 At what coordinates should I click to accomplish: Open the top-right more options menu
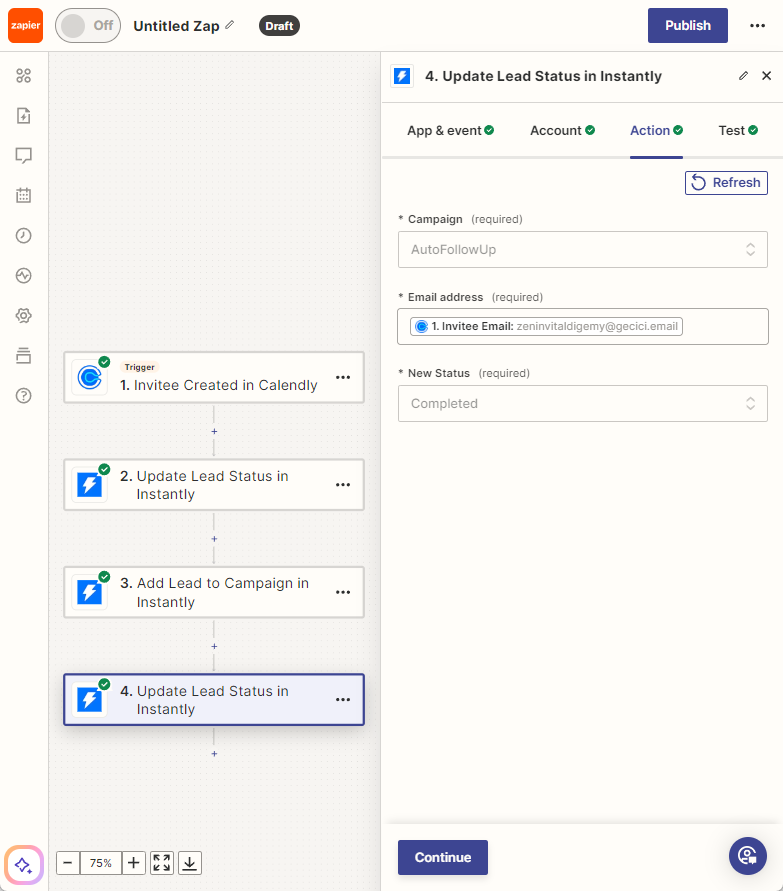click(x=757, y=26)
